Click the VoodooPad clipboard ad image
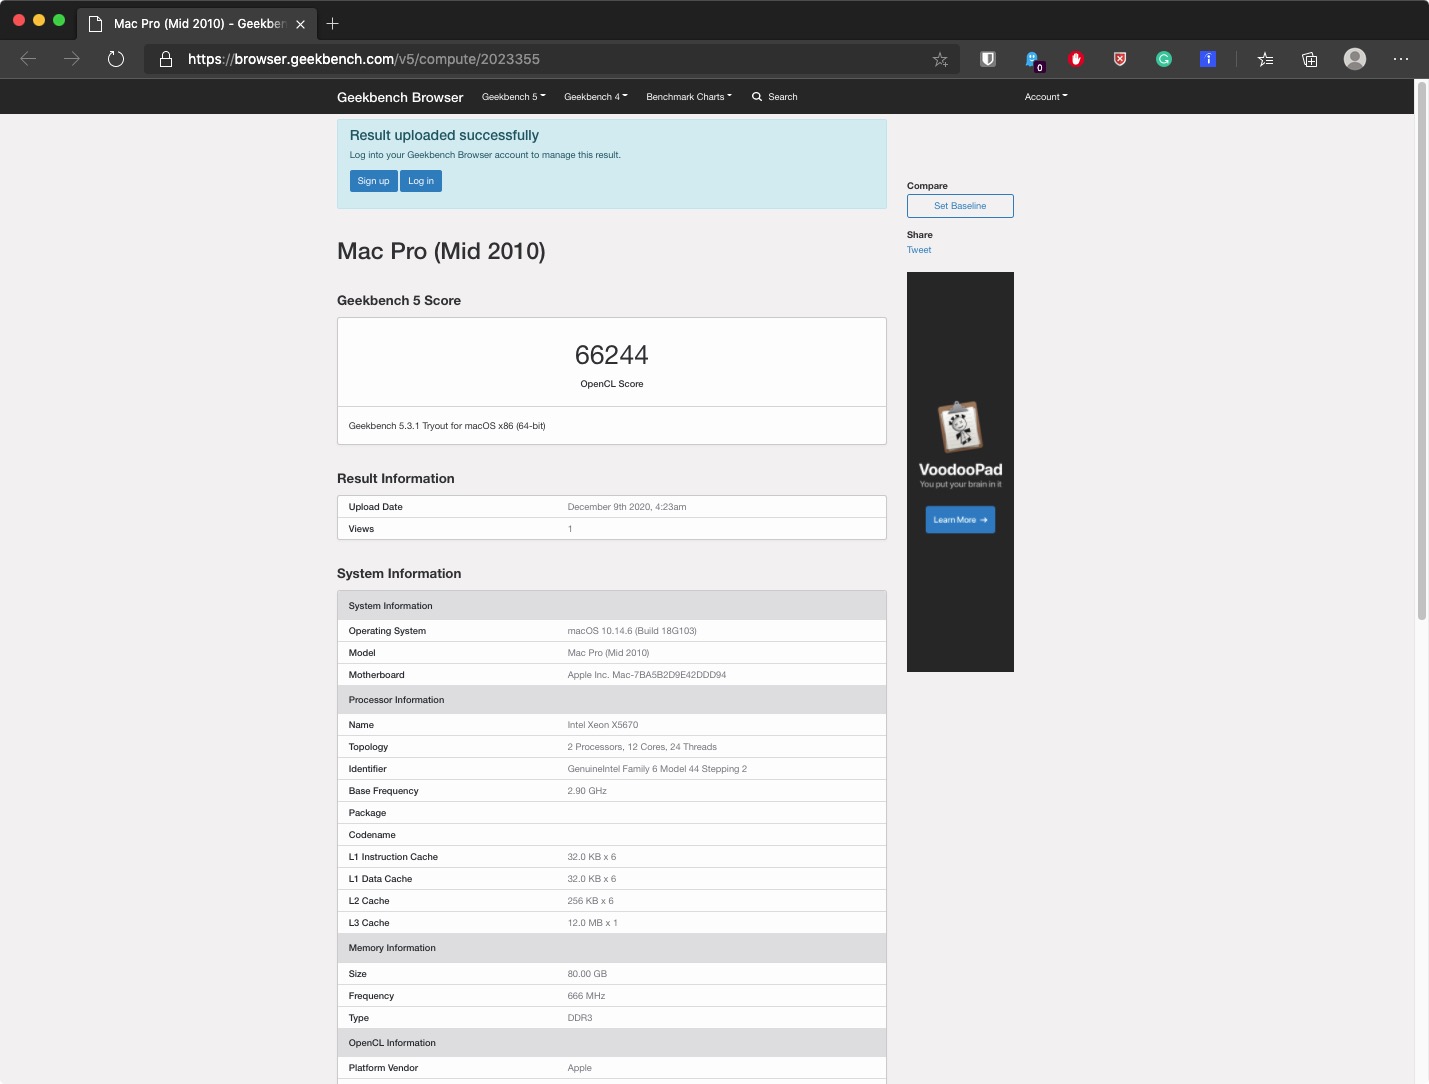1429x1084 pixels. 960,427
